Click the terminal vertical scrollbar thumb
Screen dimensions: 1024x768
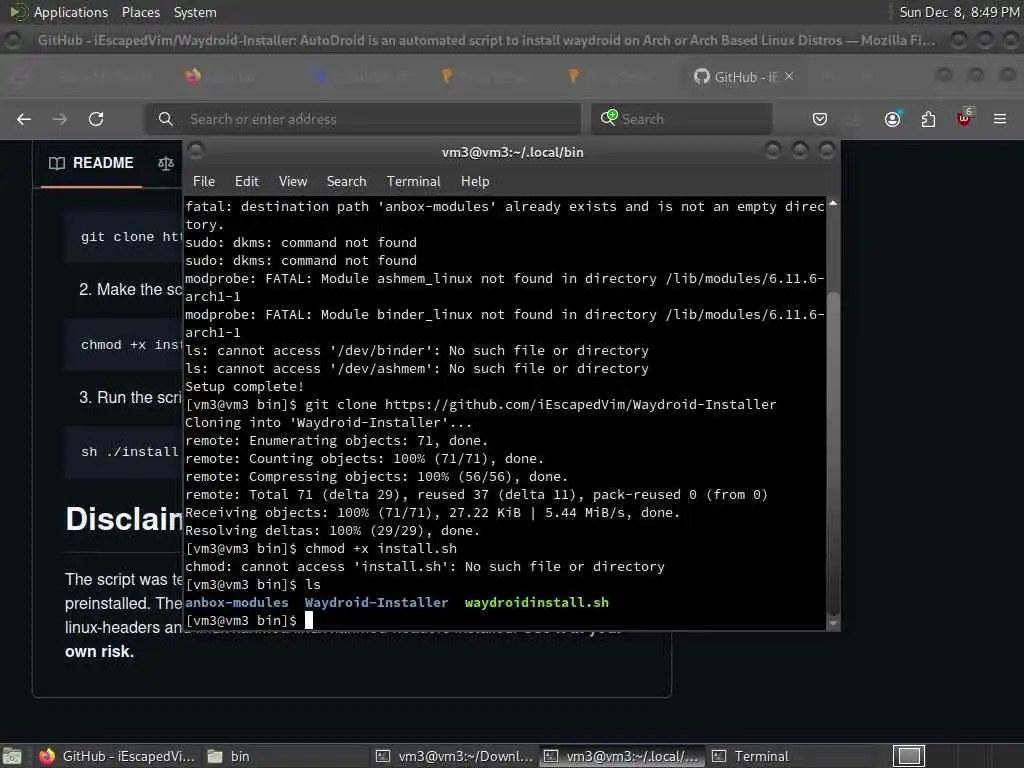(x=833, y=453)
